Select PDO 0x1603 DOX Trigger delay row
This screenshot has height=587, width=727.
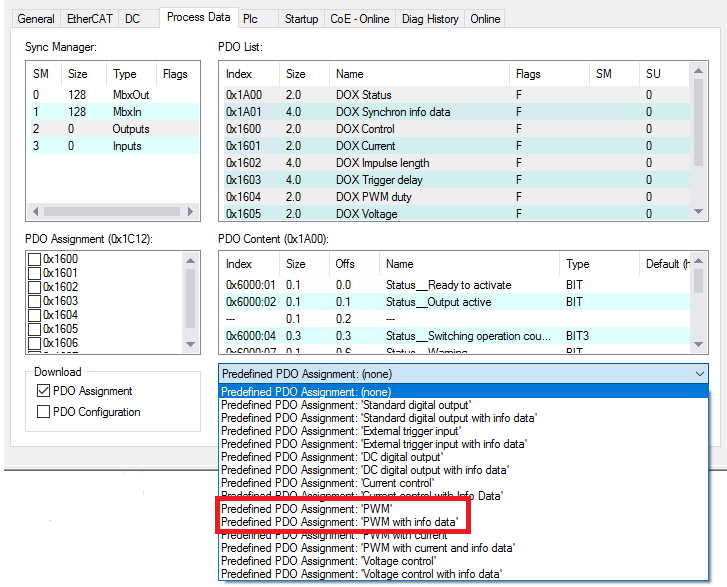457,180
